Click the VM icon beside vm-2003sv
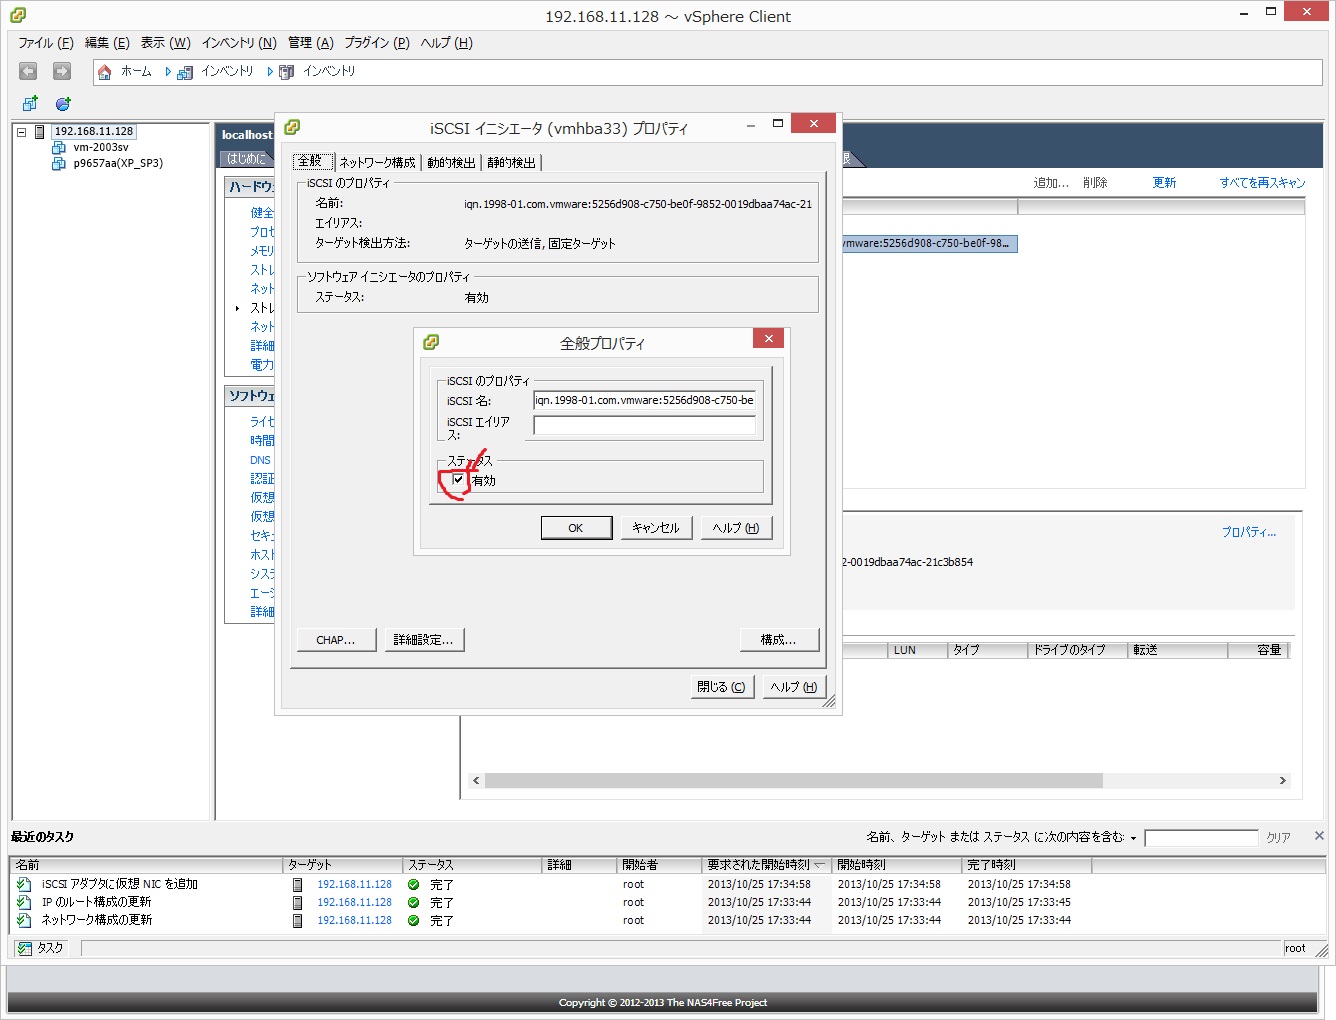This screenshot has height=1020, width=1336. [x=59, y=148]
